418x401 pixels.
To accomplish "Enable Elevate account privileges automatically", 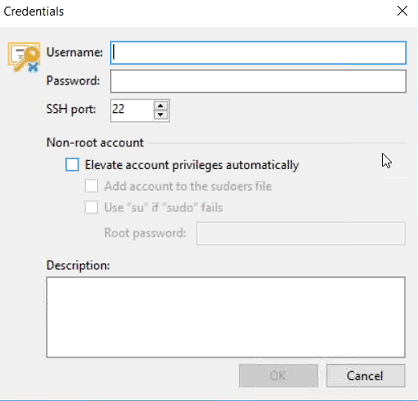I will click(72, 165).
